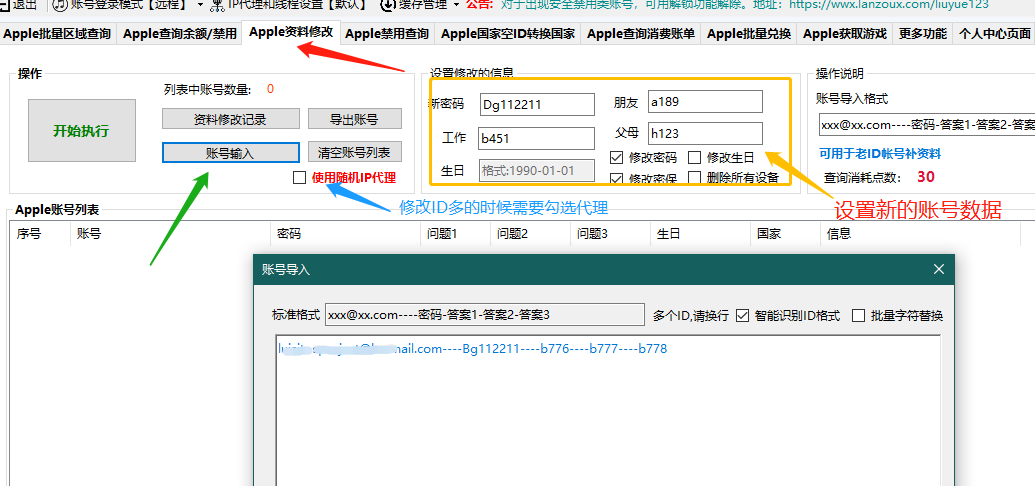This screenshot has width=1035, height=486.
Task: Enable 使用随机IP代理 checkbox
Action: [300, 177]
